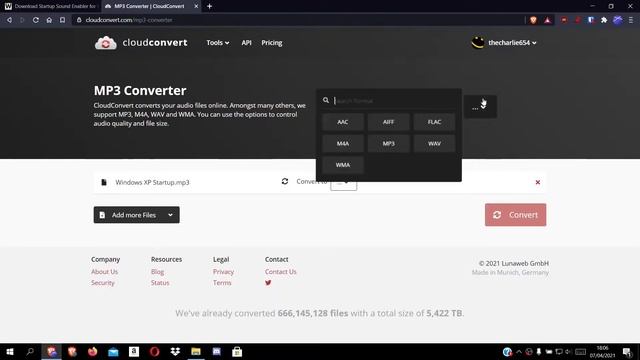This screenshot has height=360, width=640.
Task: Open Security link
Action: coord(103,283)
